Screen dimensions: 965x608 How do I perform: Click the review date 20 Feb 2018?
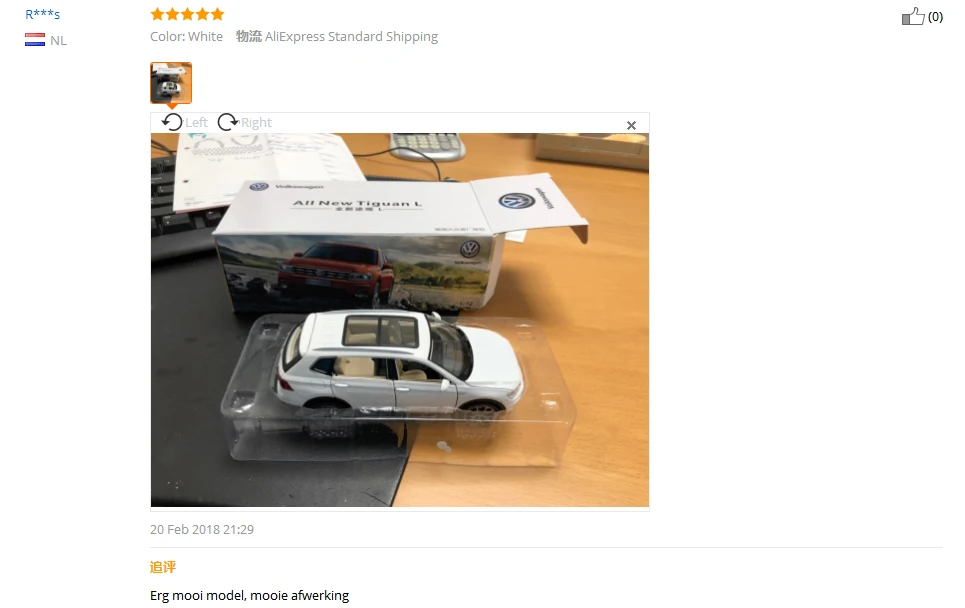tap(202, 529)
